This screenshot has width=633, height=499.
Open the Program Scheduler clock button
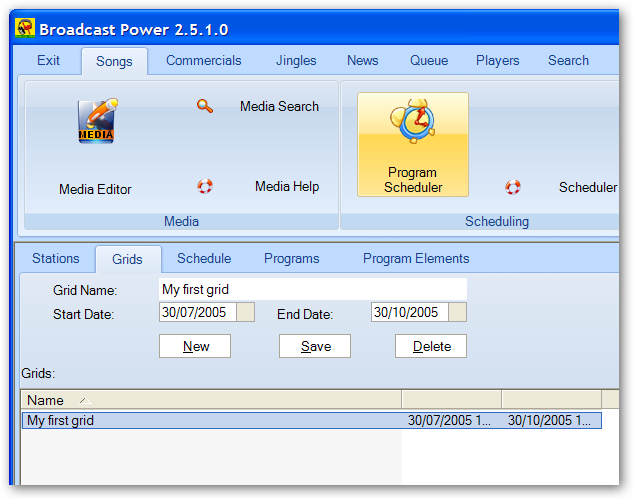point(413,145)
